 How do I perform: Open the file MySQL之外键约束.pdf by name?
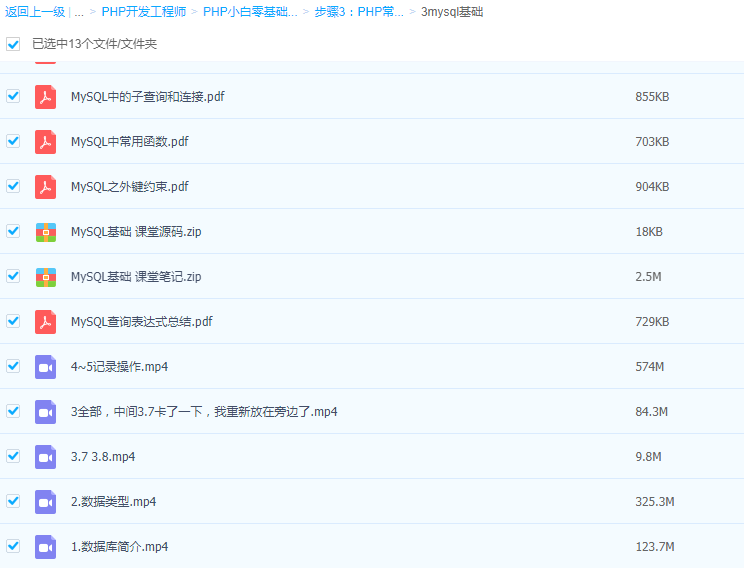point(129,187)
